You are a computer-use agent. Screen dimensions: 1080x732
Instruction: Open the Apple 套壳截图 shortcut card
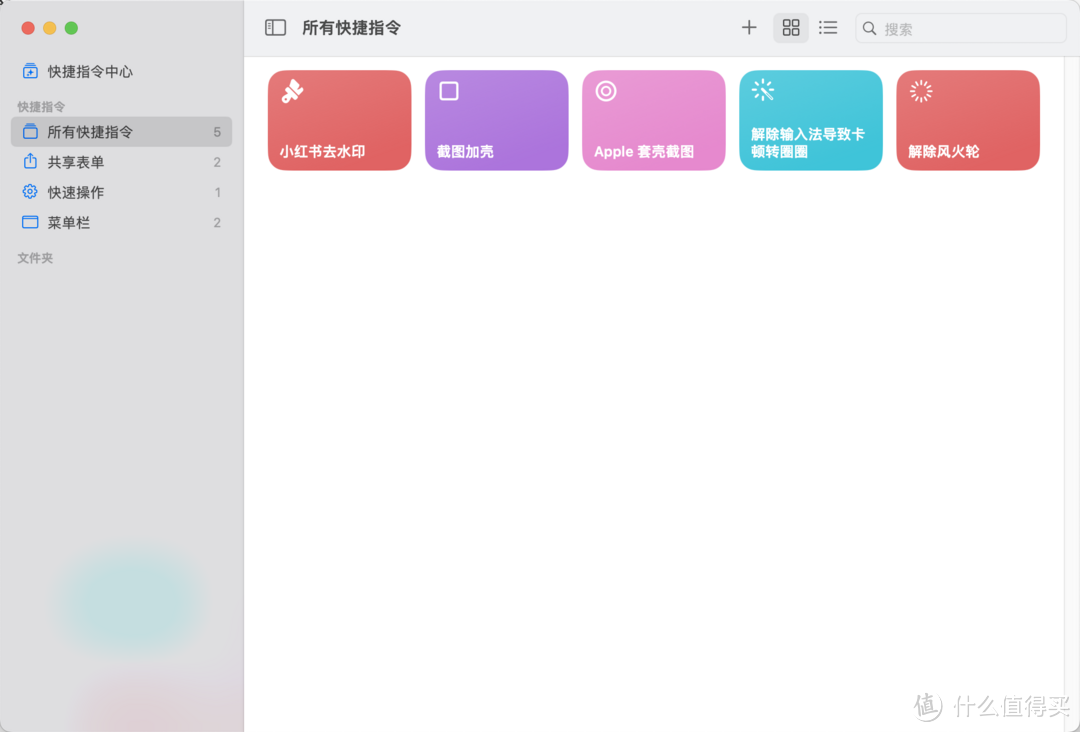click(x=654, y=120)
